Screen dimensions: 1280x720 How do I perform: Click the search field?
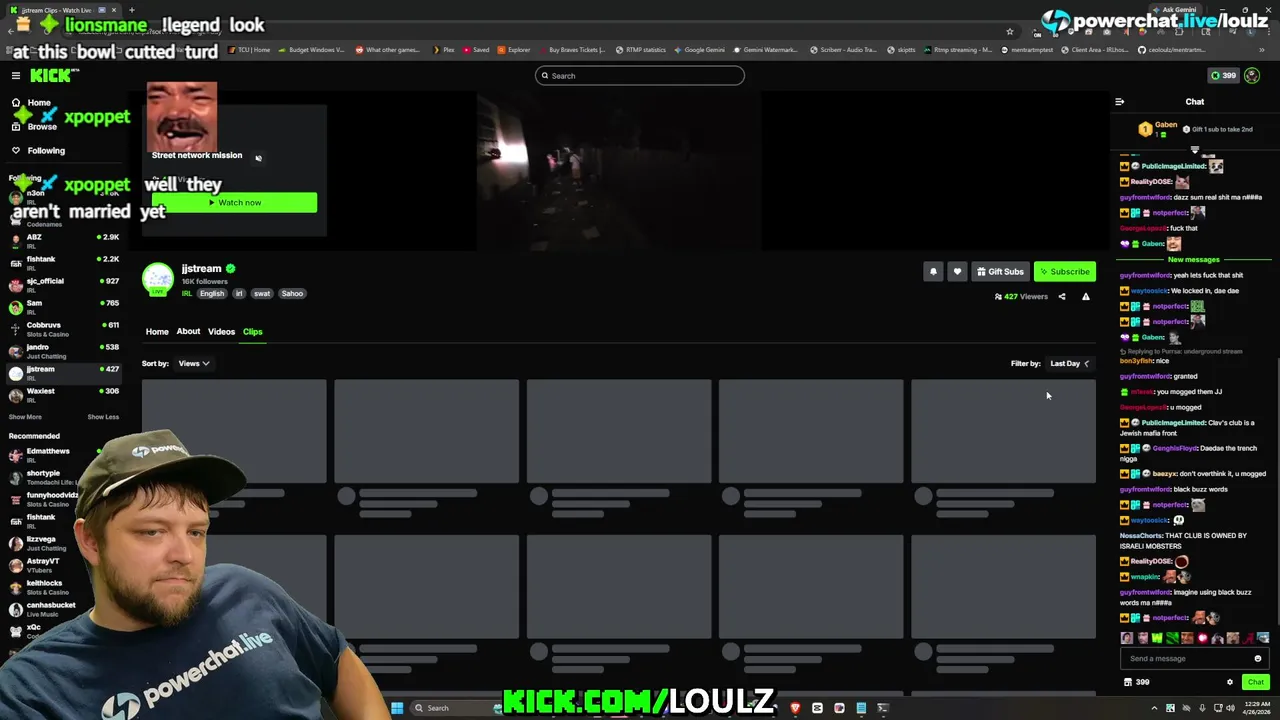(640, 76)
